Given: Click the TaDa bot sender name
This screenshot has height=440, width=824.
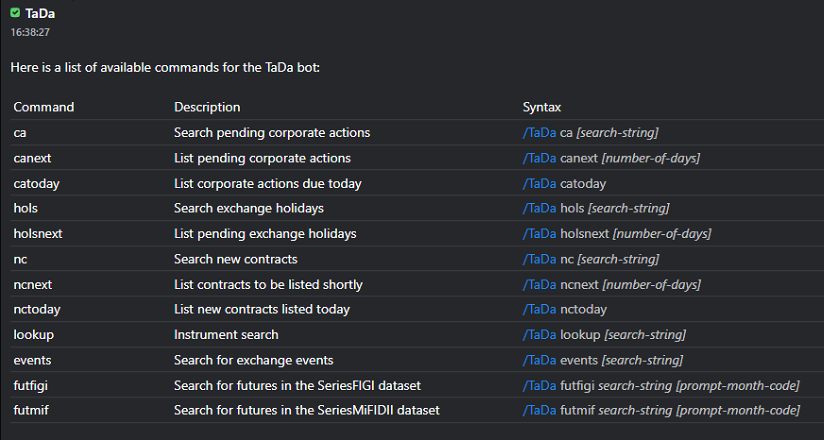Looking at the screenshot, I should (x=40, y=13).
